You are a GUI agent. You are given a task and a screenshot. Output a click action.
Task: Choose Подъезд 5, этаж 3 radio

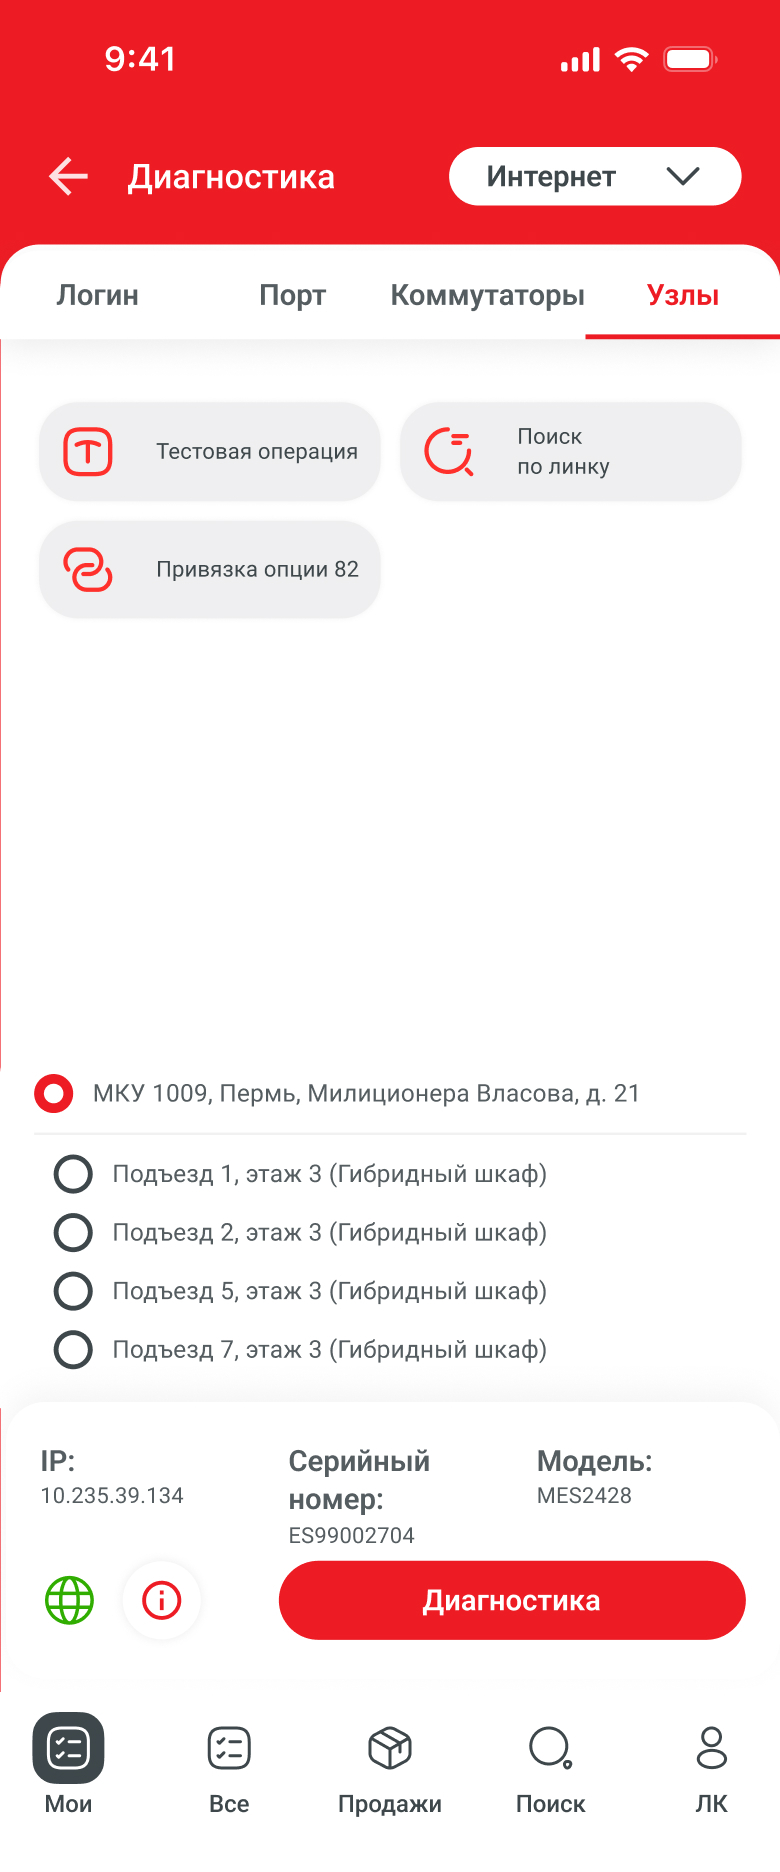[x=73, y=1291]
